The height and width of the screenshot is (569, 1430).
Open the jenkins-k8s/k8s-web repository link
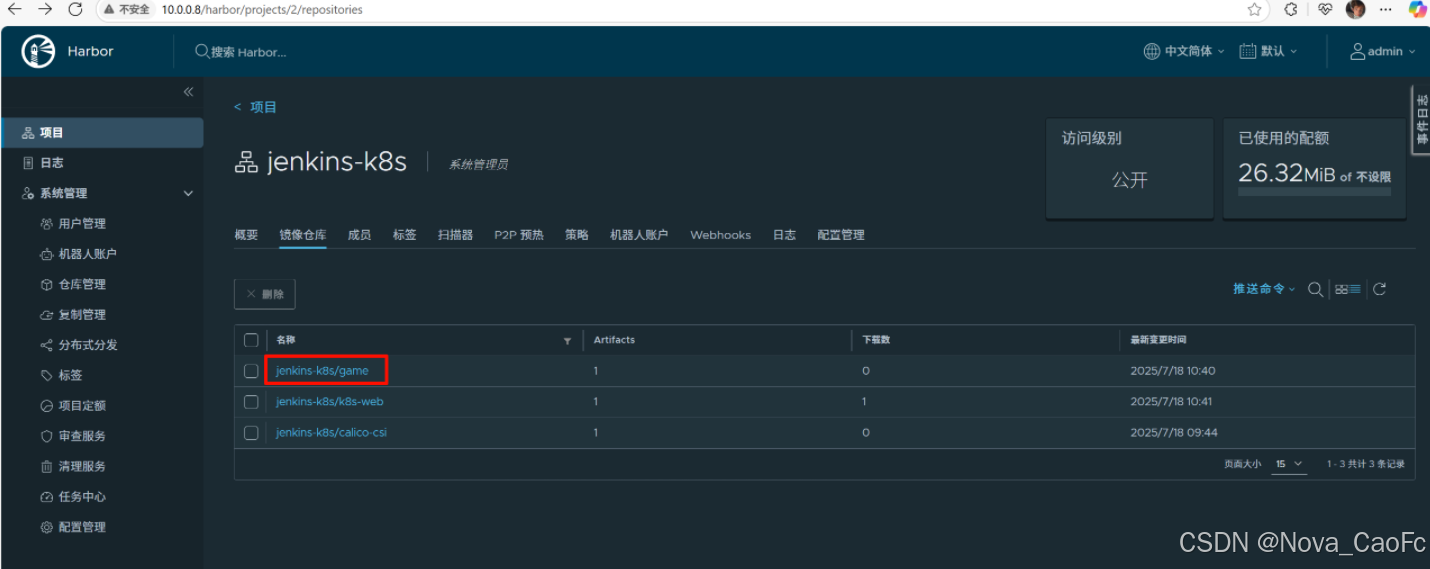(x=329, y=402)
